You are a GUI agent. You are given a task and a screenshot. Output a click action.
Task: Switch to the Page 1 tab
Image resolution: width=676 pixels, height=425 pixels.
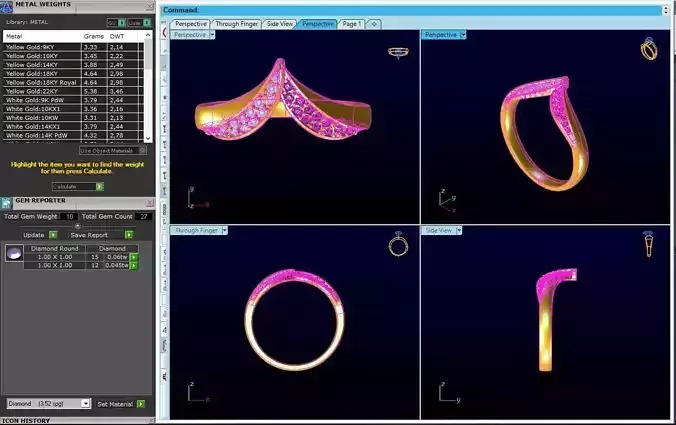[352, 24]
